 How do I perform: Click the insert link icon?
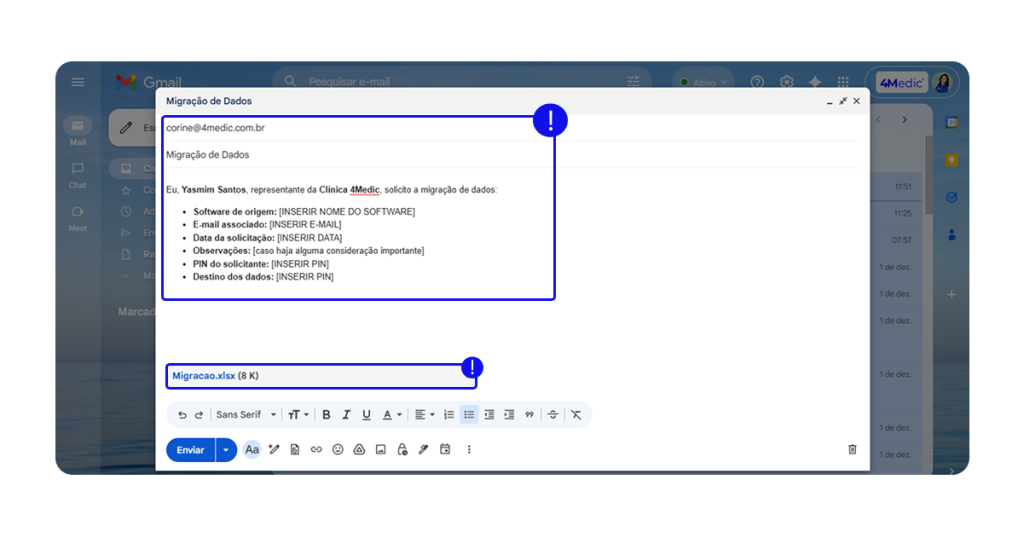coord(316,450)
